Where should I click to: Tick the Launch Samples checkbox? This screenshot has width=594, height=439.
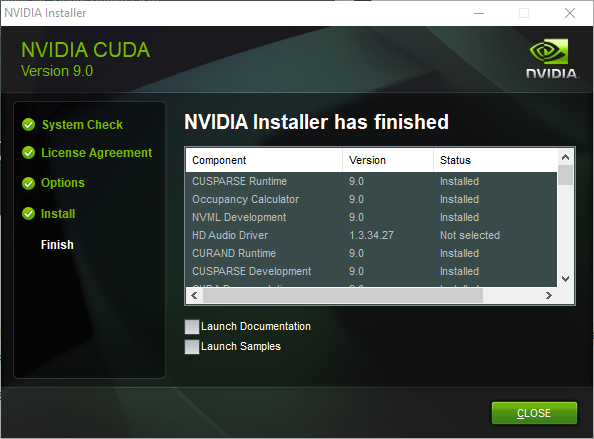coord(192,347)
